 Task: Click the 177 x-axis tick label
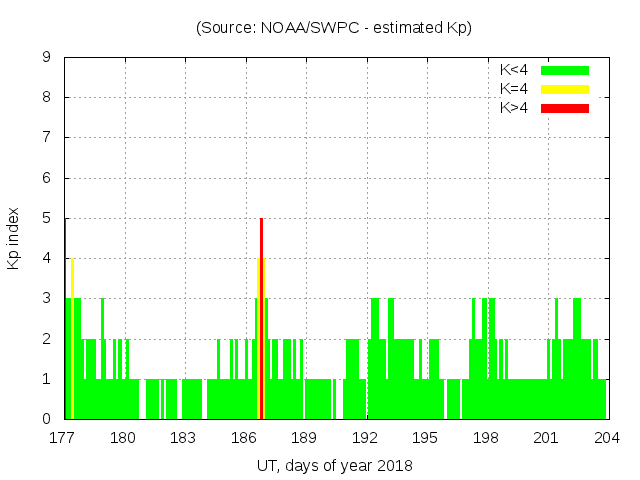[x=63, y=437]
